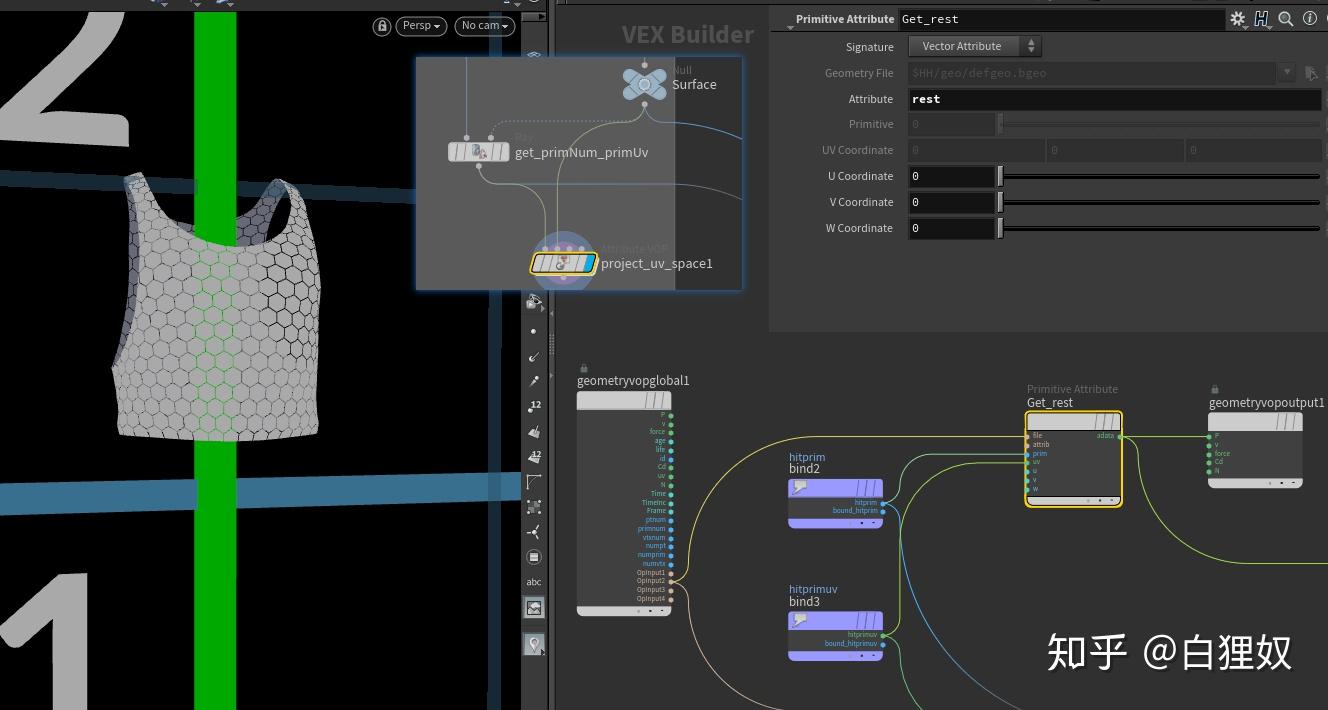Click the lock icon above geometryvopglobal1
1328x710 pixels.
click(x=584, y=369)
